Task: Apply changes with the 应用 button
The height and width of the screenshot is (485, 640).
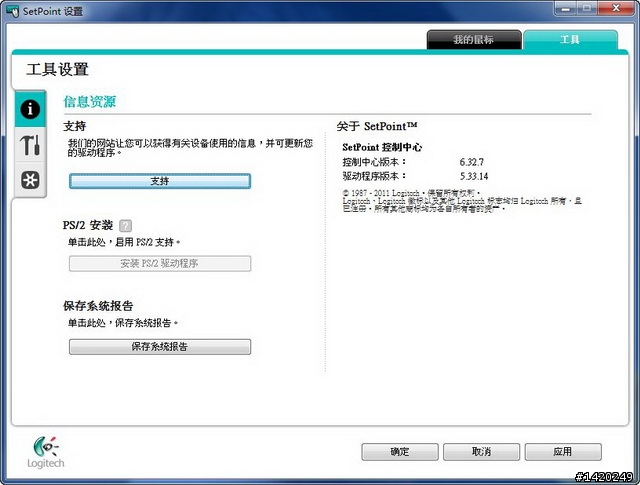Action: click(x=563, y=452)
